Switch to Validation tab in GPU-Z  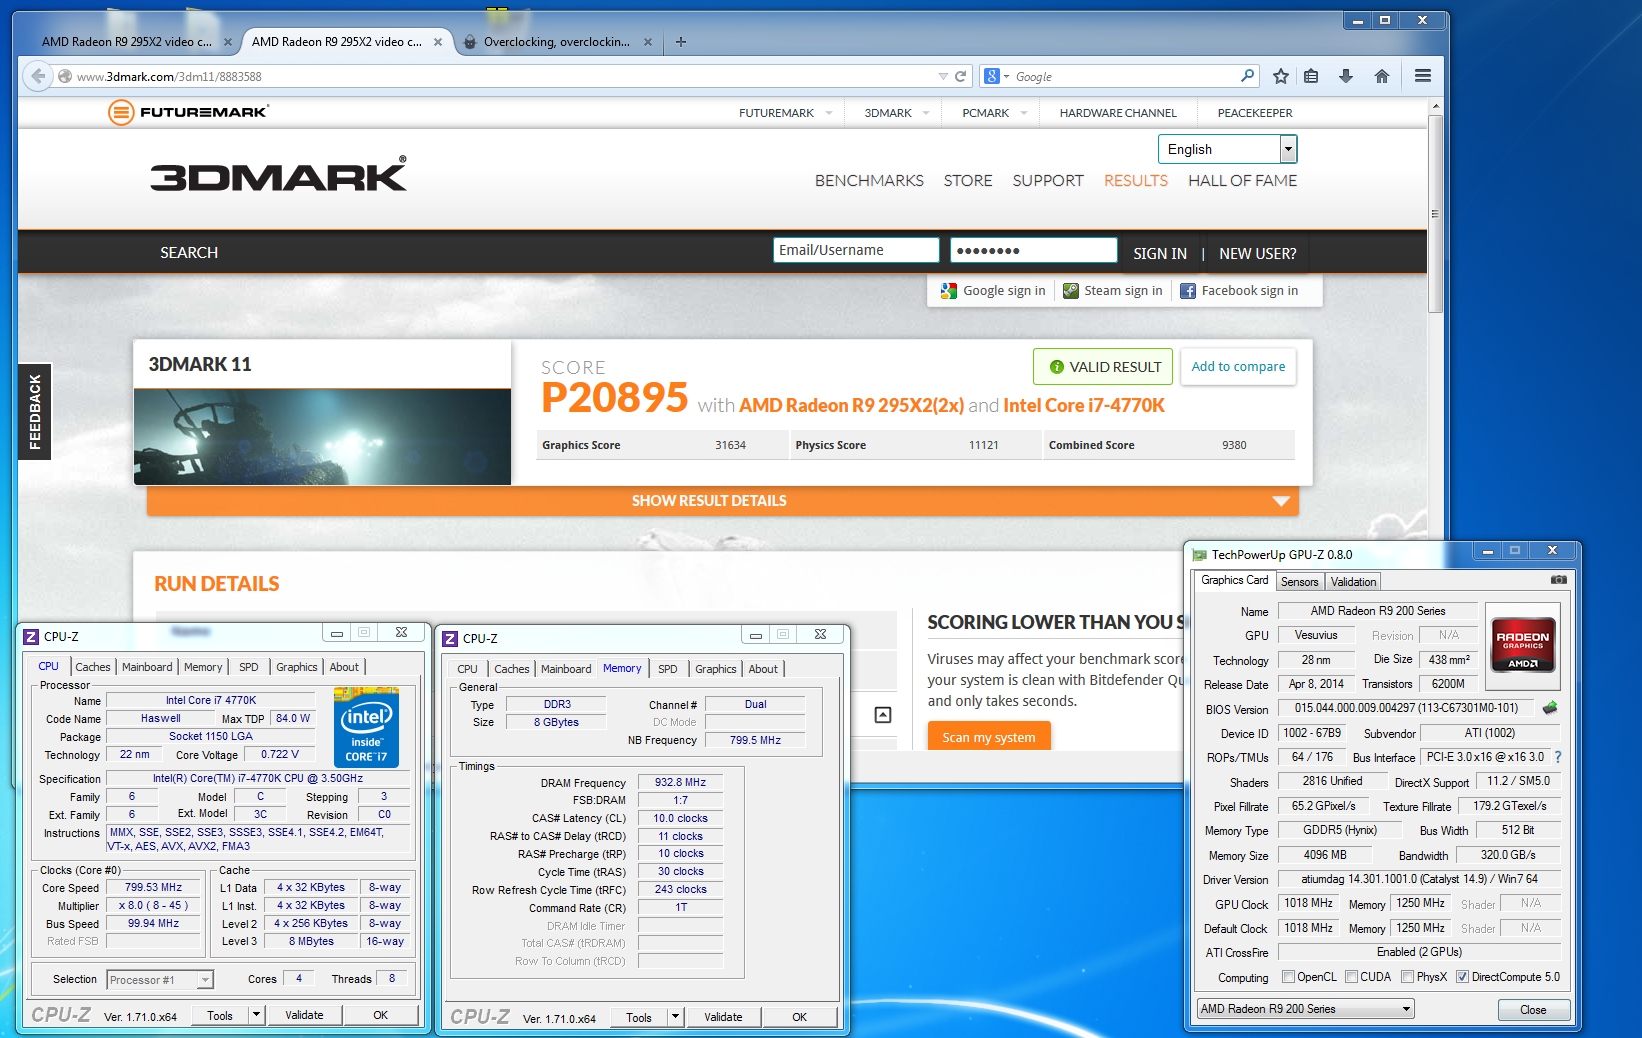coord(1354,582)
